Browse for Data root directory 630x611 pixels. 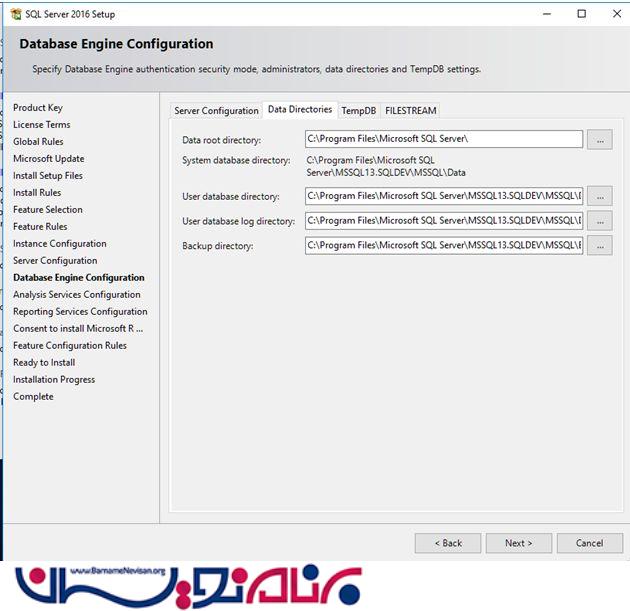point(599,140)
